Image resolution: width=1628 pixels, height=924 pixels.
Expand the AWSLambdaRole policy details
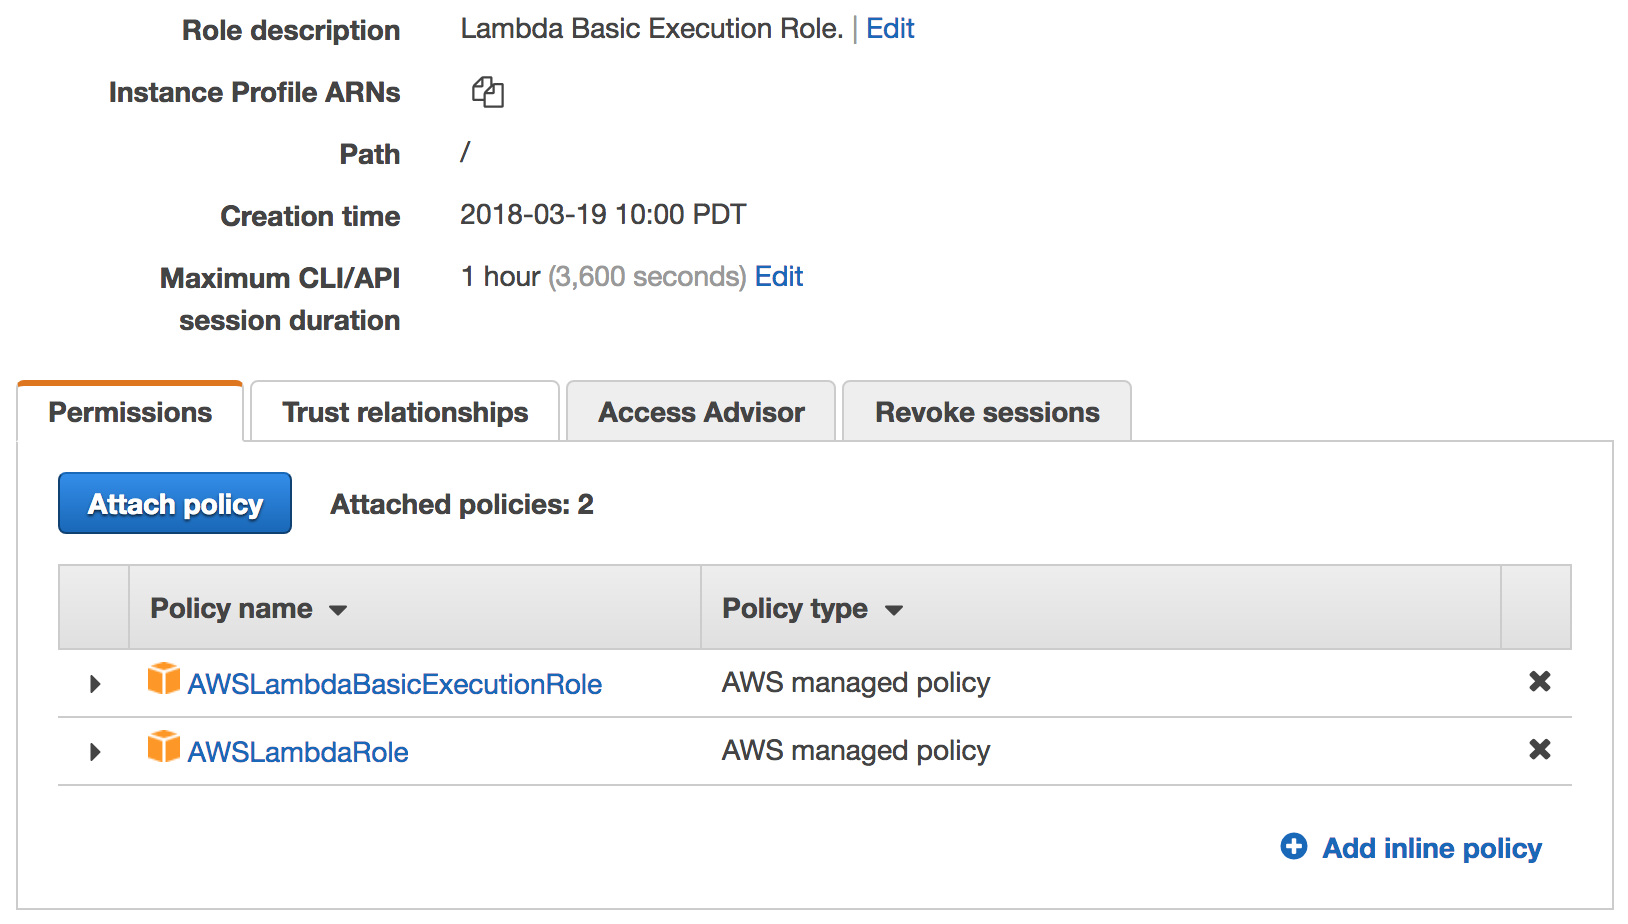94,751
